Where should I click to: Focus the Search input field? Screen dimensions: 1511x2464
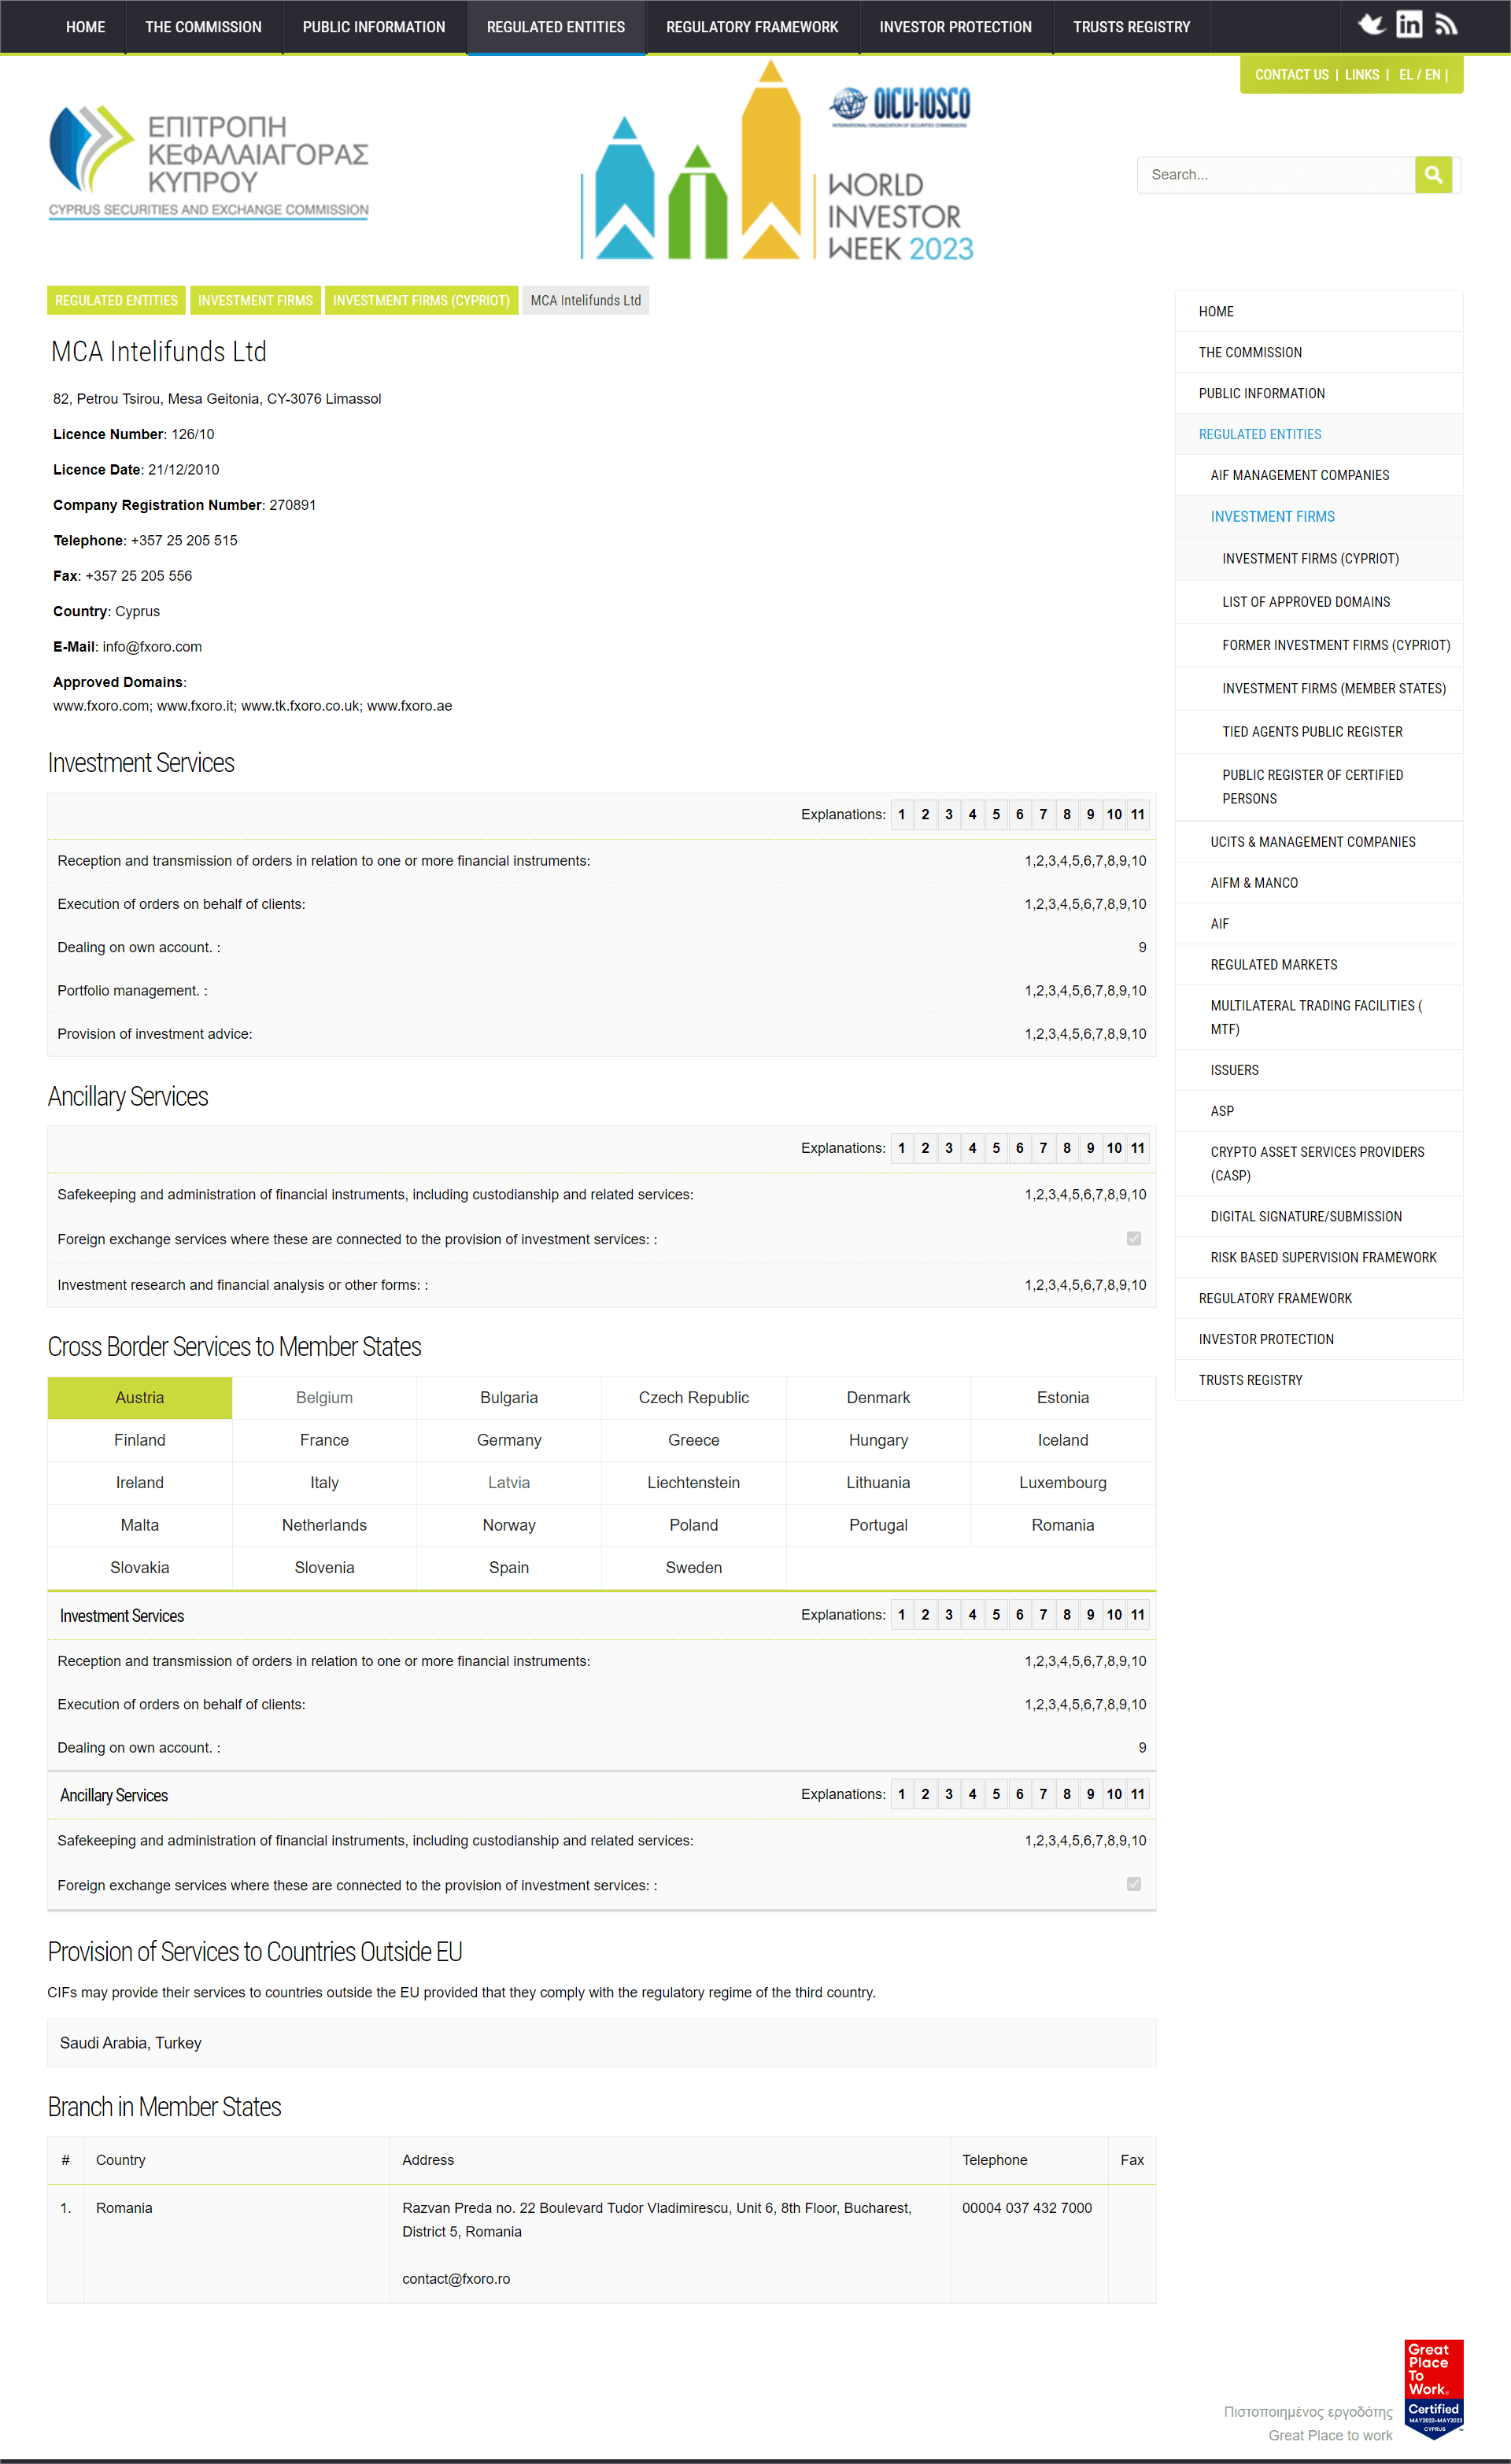[x=1276, y=174]
